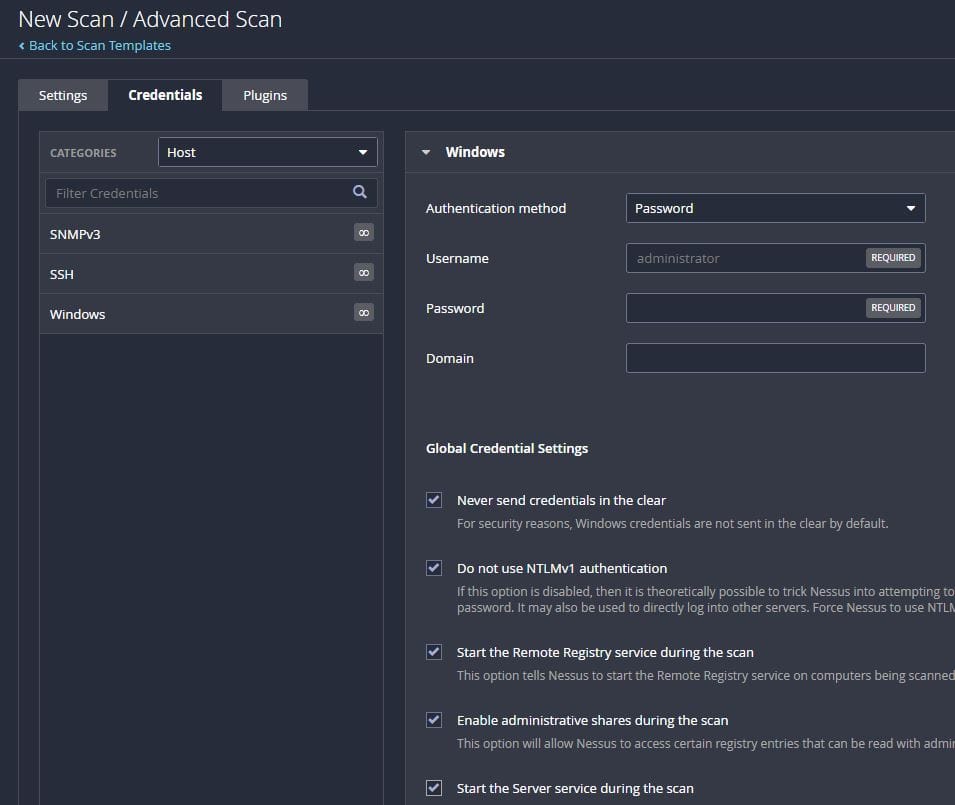
Task: Select the Credentials tab
Action: click(165, 95)
